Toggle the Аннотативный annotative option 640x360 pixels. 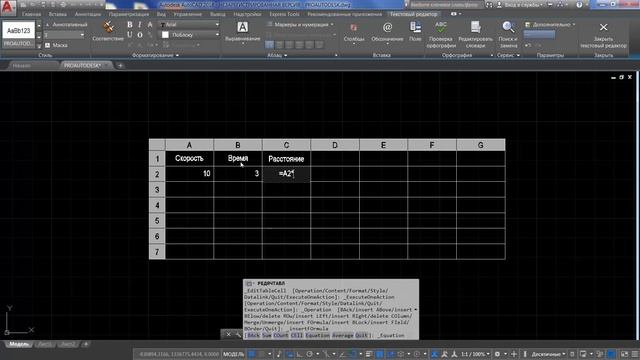pyautogui.click(x=66, y=24)
